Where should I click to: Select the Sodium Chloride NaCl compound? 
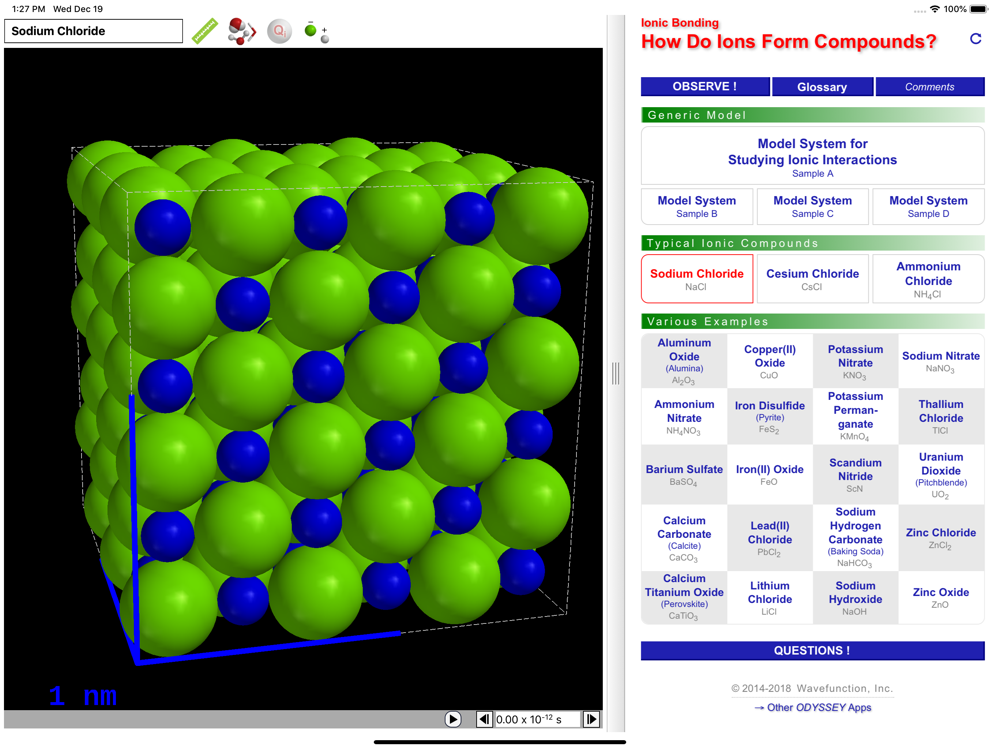697,279
